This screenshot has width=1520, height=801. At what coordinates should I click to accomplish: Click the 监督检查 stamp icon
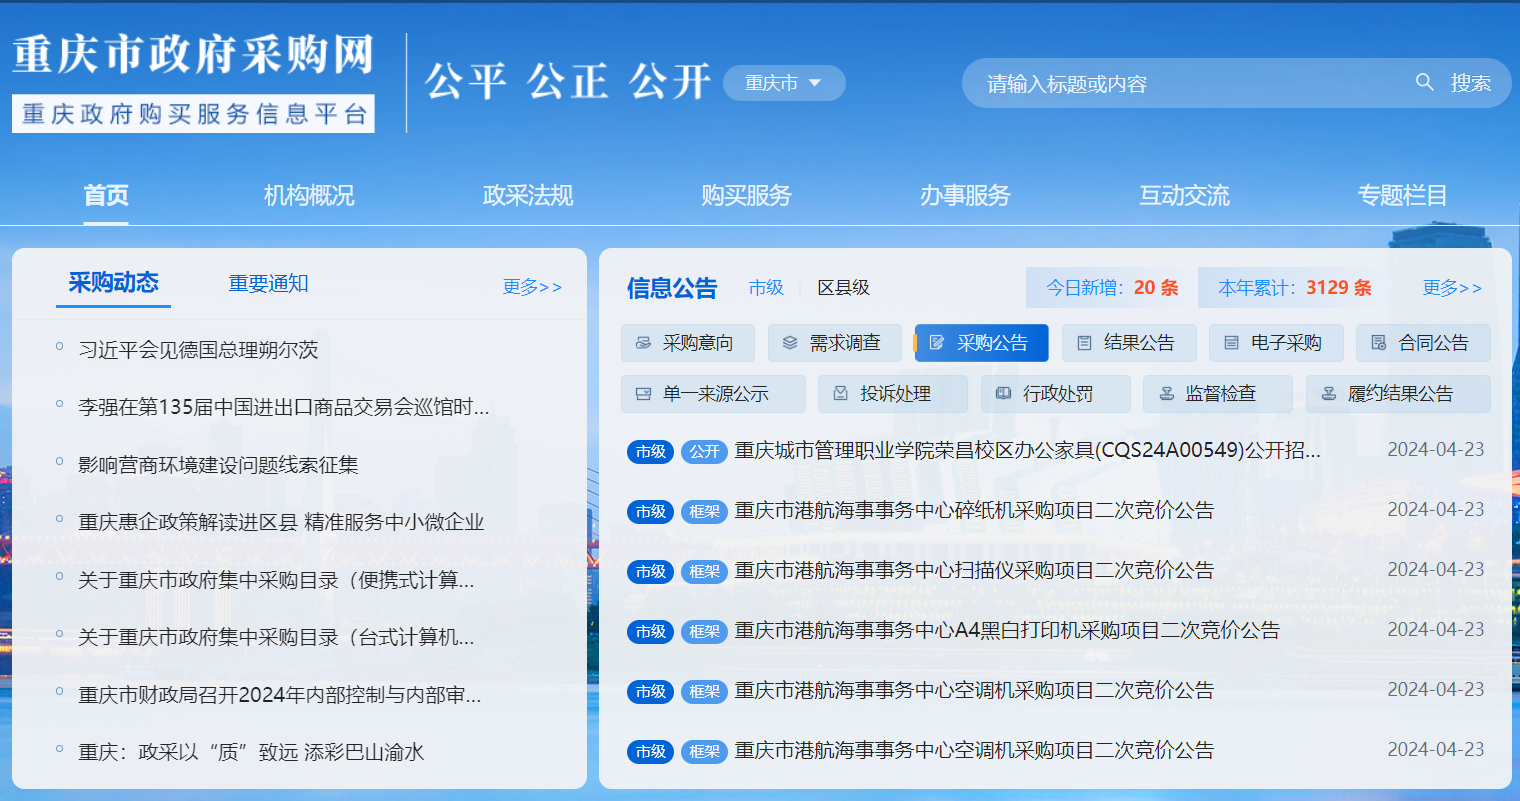click(1166, 394)
